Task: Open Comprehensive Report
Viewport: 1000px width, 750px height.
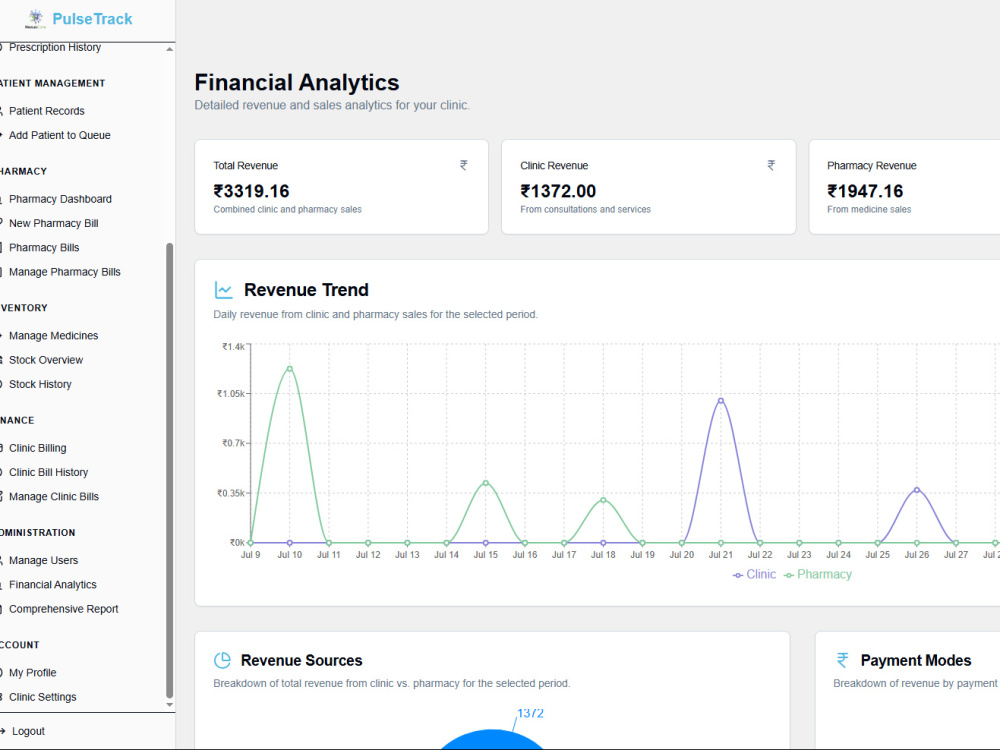Action: (x=64, y=608)
